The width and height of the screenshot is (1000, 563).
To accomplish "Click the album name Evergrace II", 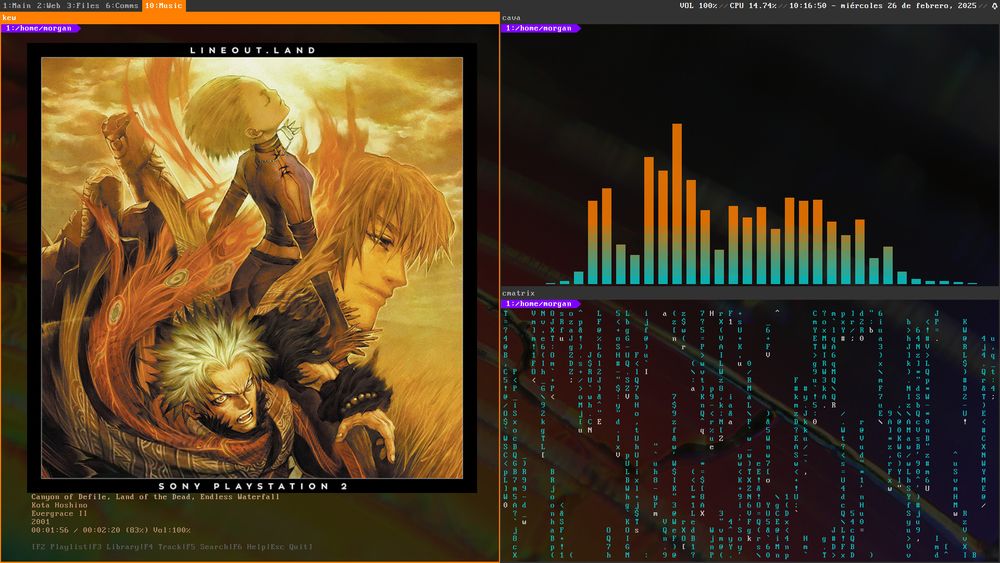I will coord(59,513).
